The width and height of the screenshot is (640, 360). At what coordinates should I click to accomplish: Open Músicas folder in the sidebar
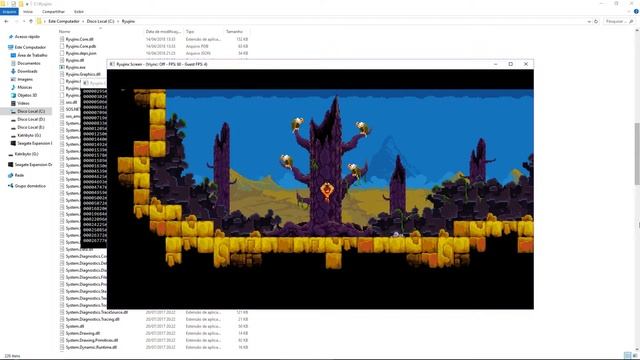(25, 87)
